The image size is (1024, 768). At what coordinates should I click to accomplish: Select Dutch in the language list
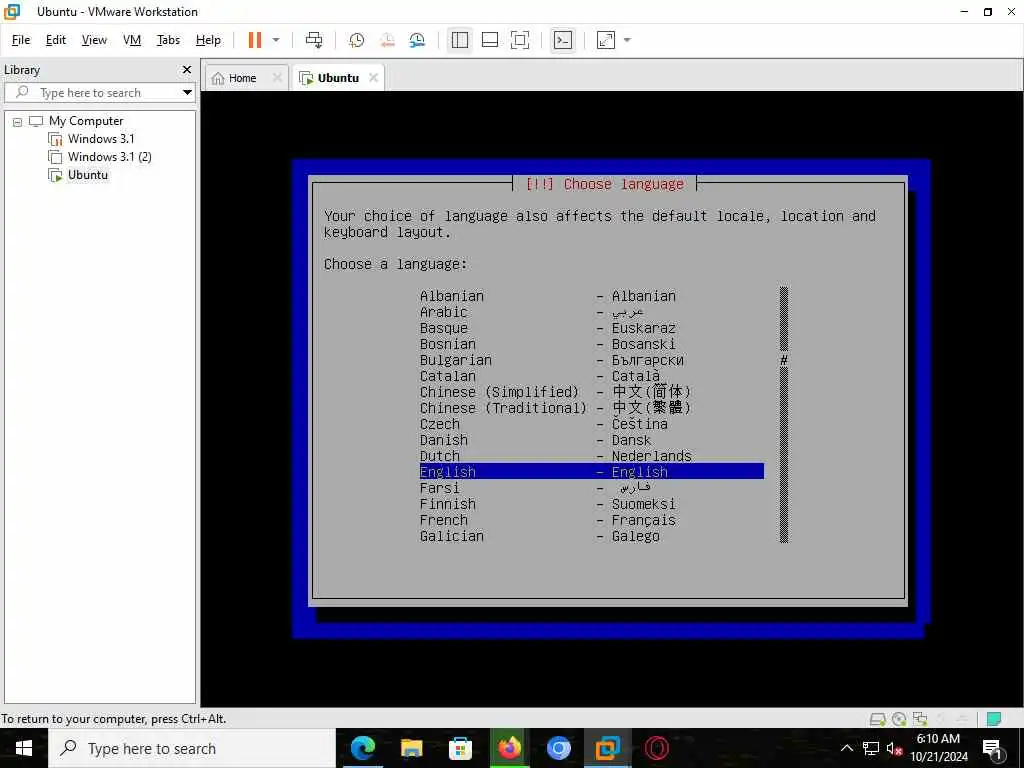click(592, 456)
